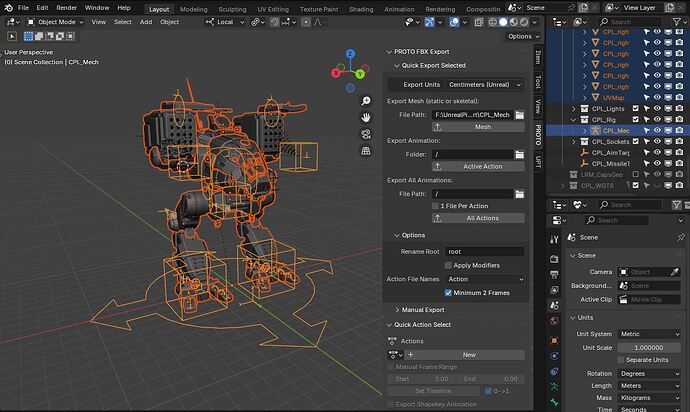
Task: Open the Tool properties tab icon
Action: 554,239
